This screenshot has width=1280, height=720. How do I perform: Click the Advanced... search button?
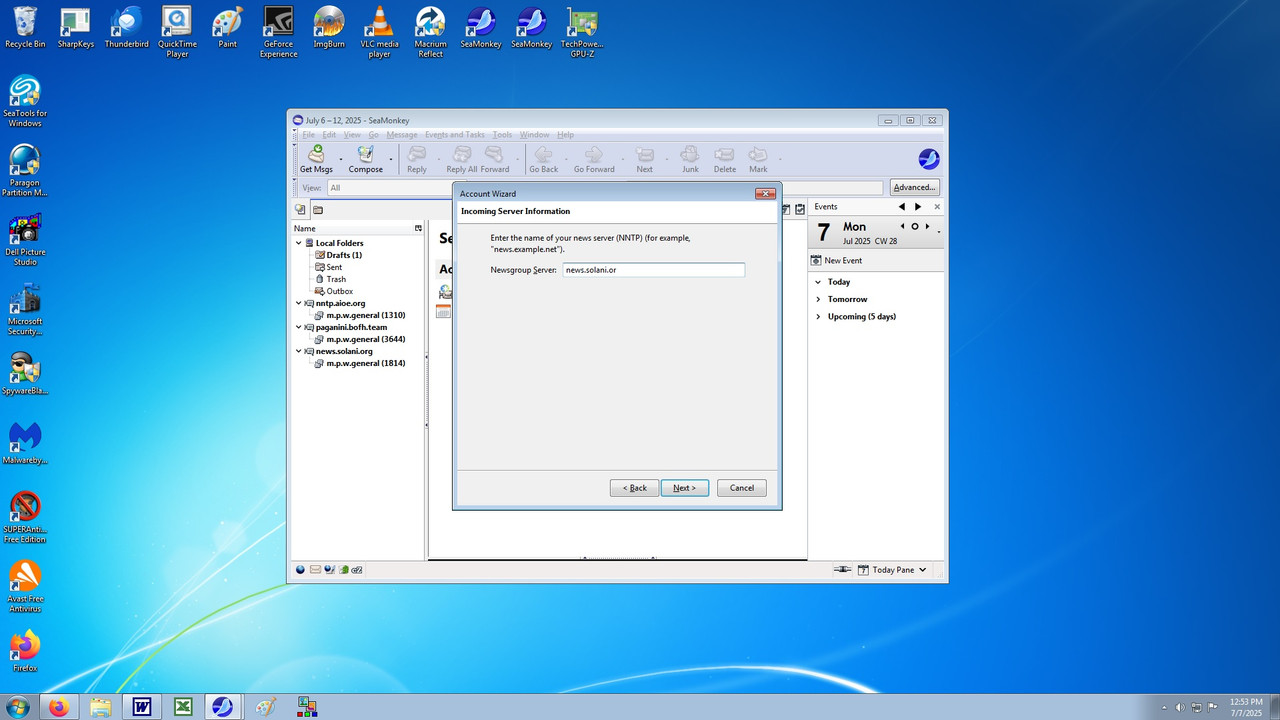915,187
